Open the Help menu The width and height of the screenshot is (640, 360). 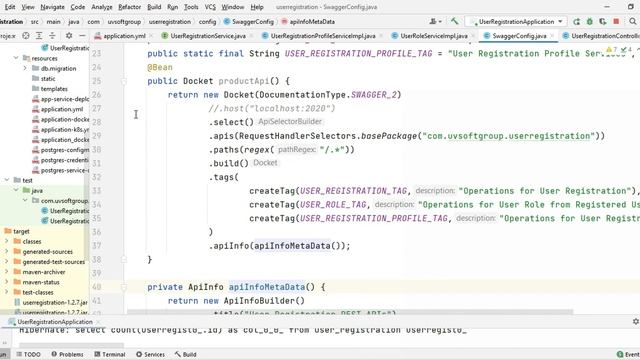click(x=257, y=7)
